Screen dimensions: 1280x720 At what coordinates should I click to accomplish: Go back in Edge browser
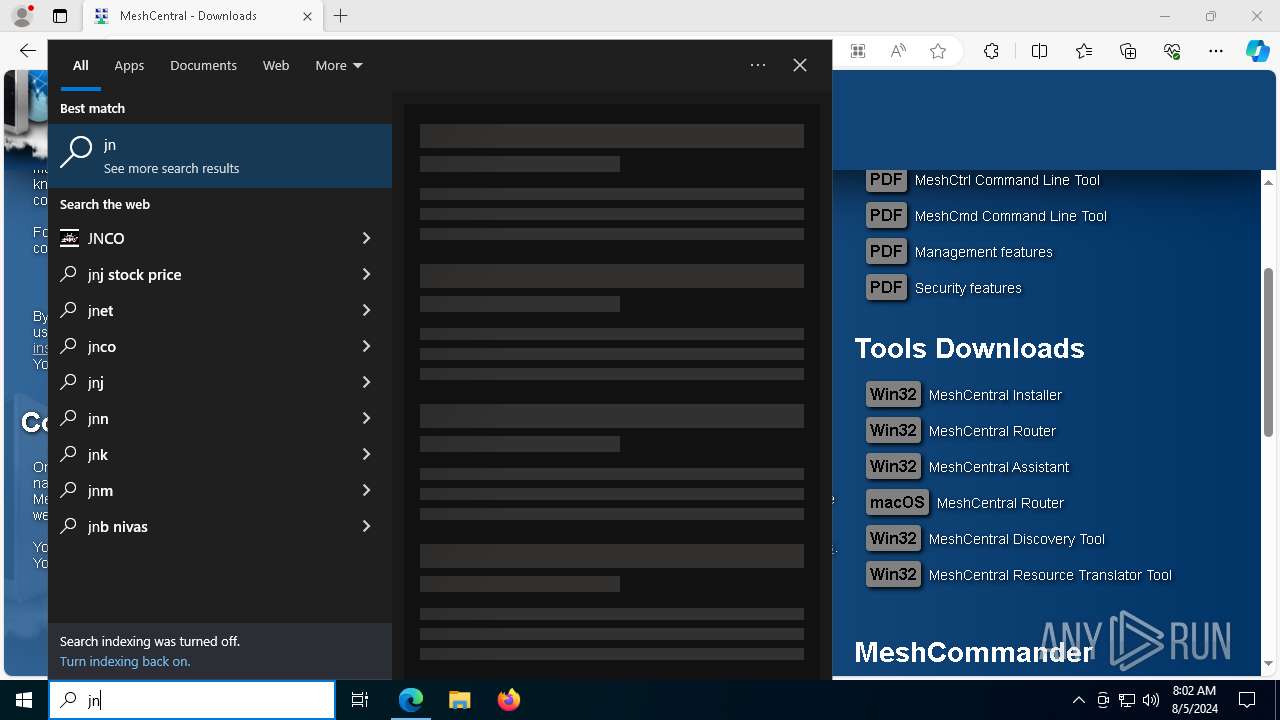(x=27, y=51)
